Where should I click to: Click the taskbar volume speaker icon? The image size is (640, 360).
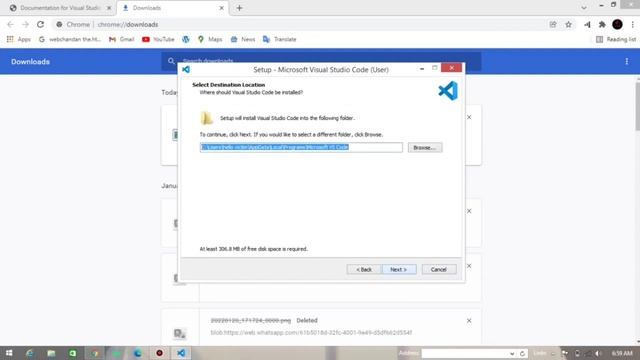point(598,353)
